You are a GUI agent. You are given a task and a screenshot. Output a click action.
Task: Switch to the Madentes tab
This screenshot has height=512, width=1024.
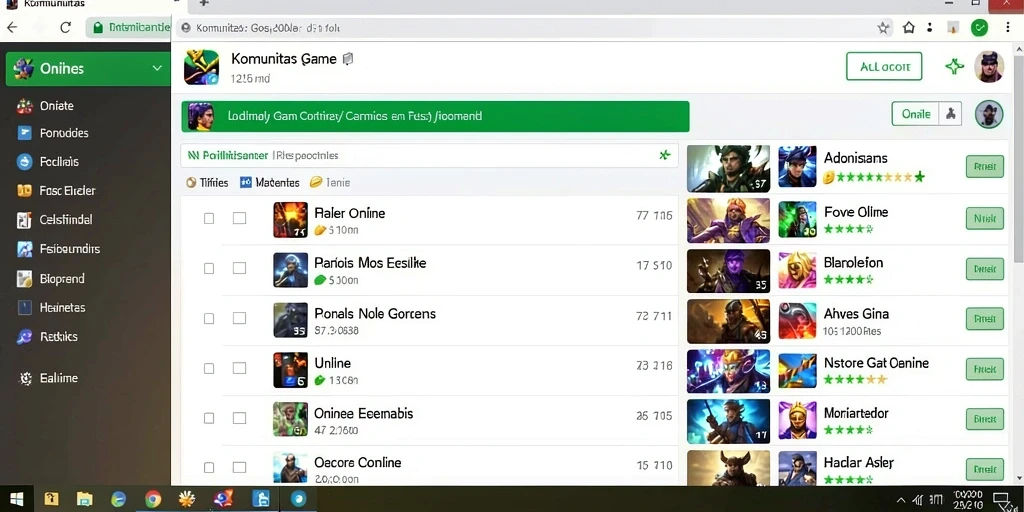click(270, 183)
